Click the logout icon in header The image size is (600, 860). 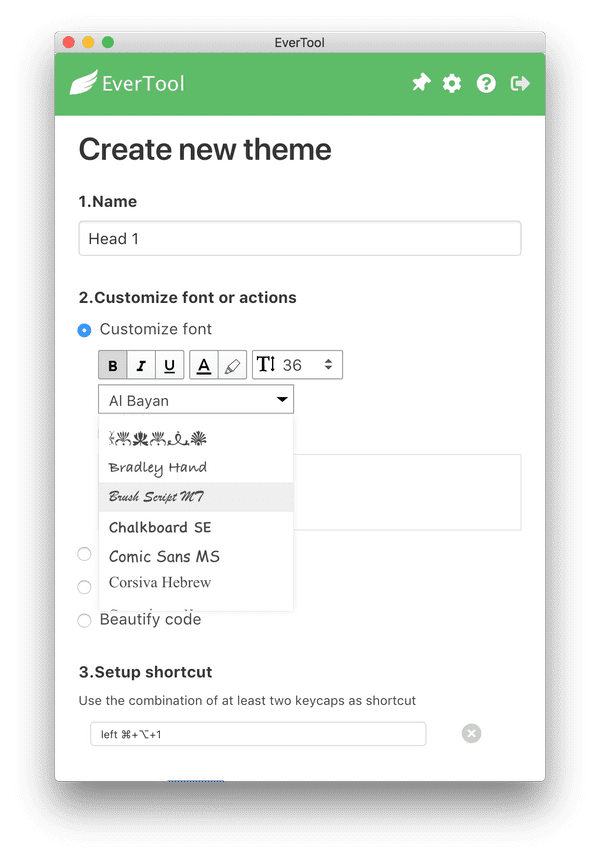tap(520, 84)
